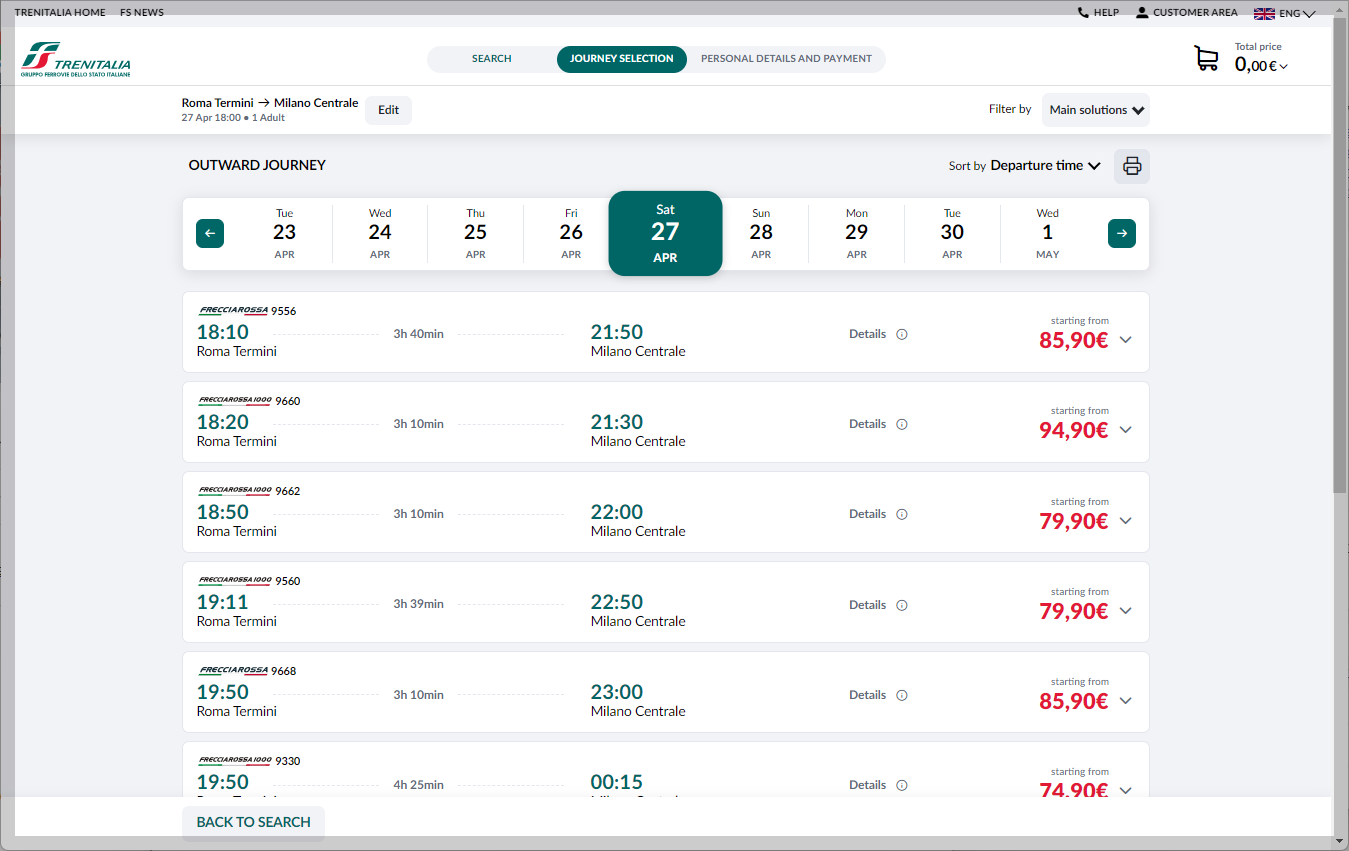Expand the 85,90€ fare for 18:10 train
This screenshot has height=851, width=1349.
pos(1126,340)
